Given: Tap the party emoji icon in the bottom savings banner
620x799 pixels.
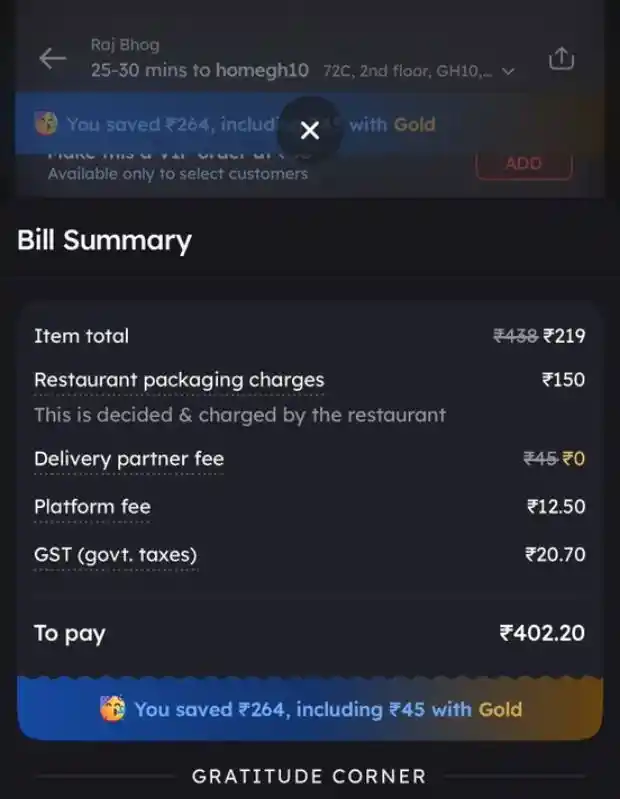Looking at the screenshot, I should 113,709.
